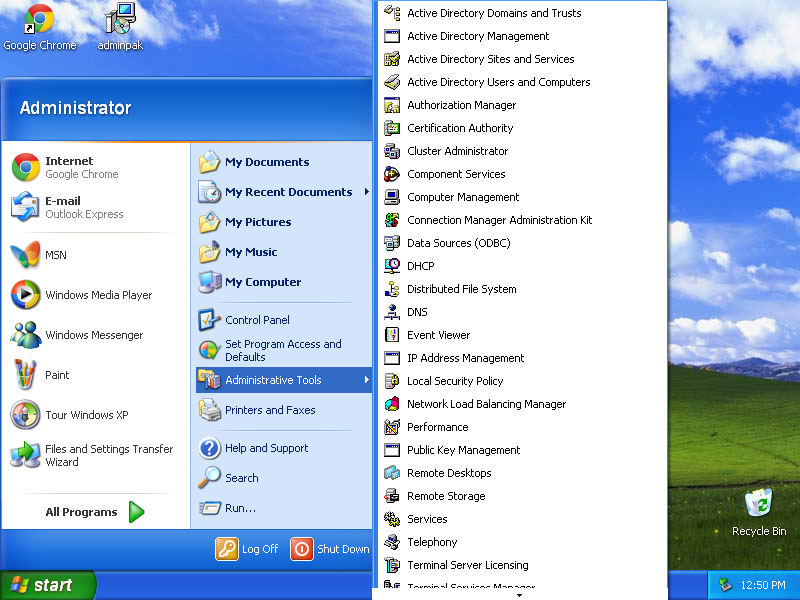Image resolution: width=800 pixels, height=600 pixels.
Task: Open Windows Media Player
Action: click(95, 295)
